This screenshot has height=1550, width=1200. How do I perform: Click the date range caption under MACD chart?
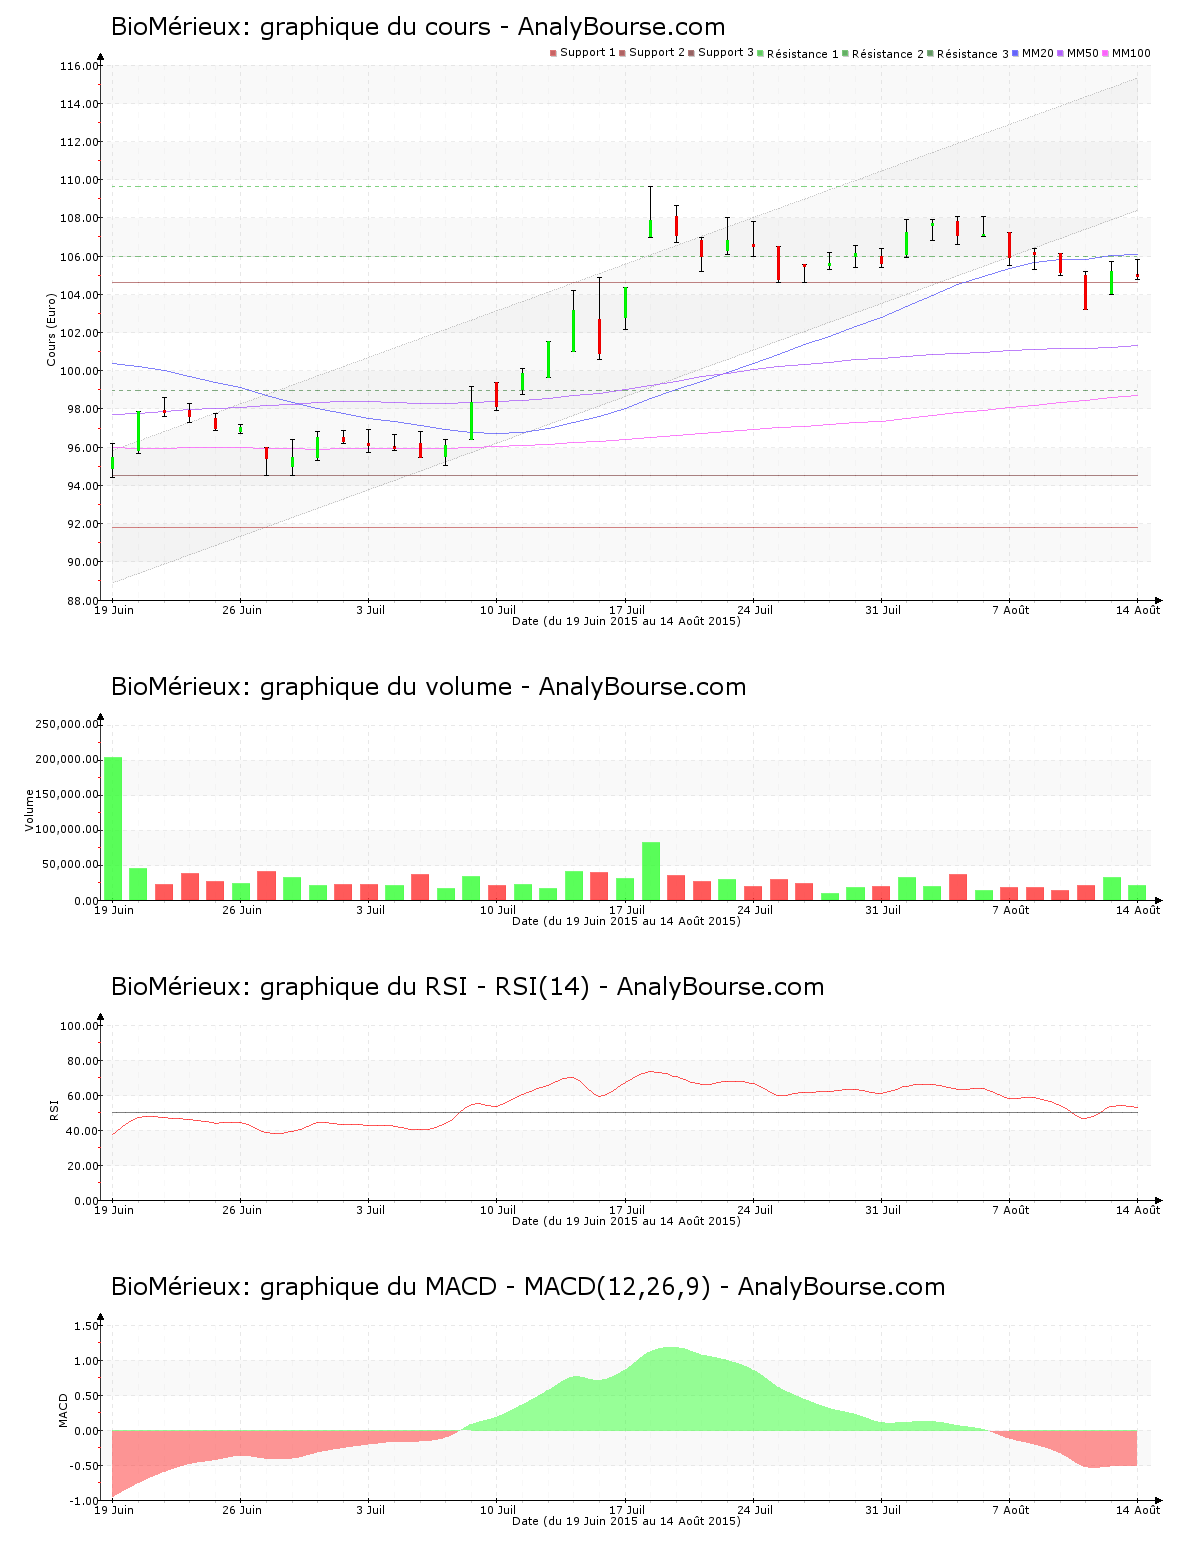(626, 1521)
